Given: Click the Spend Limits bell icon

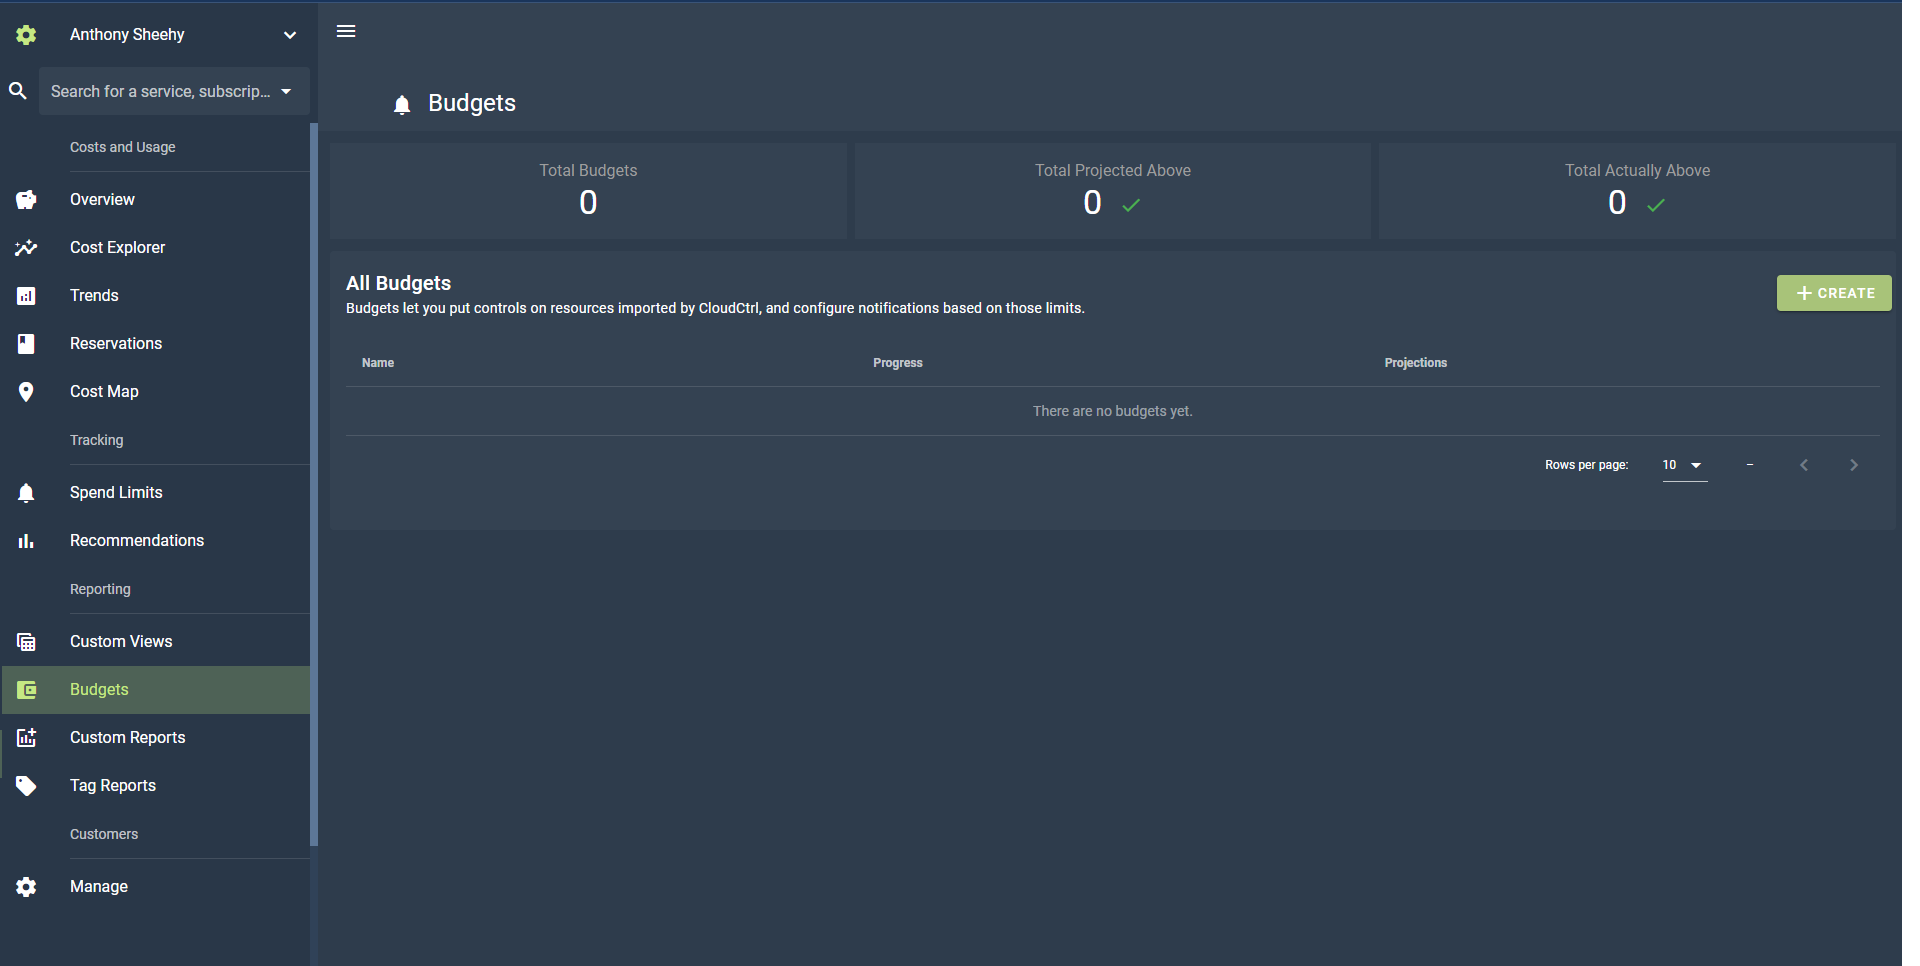Looking at the screenshot, I should click(x=26, y=493).
